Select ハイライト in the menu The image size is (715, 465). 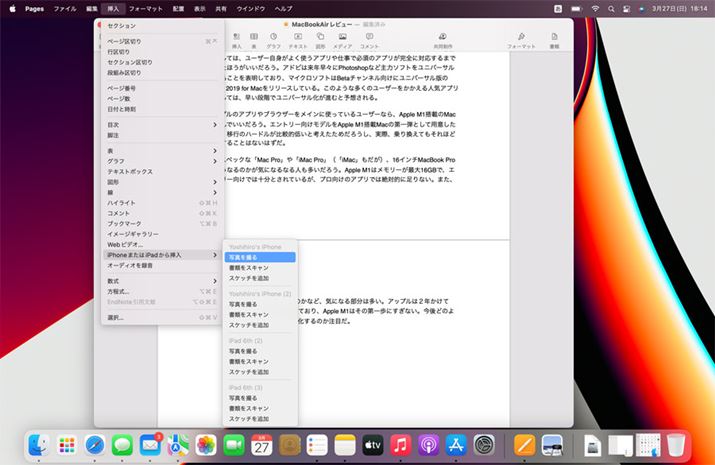(x=161, y=203)
